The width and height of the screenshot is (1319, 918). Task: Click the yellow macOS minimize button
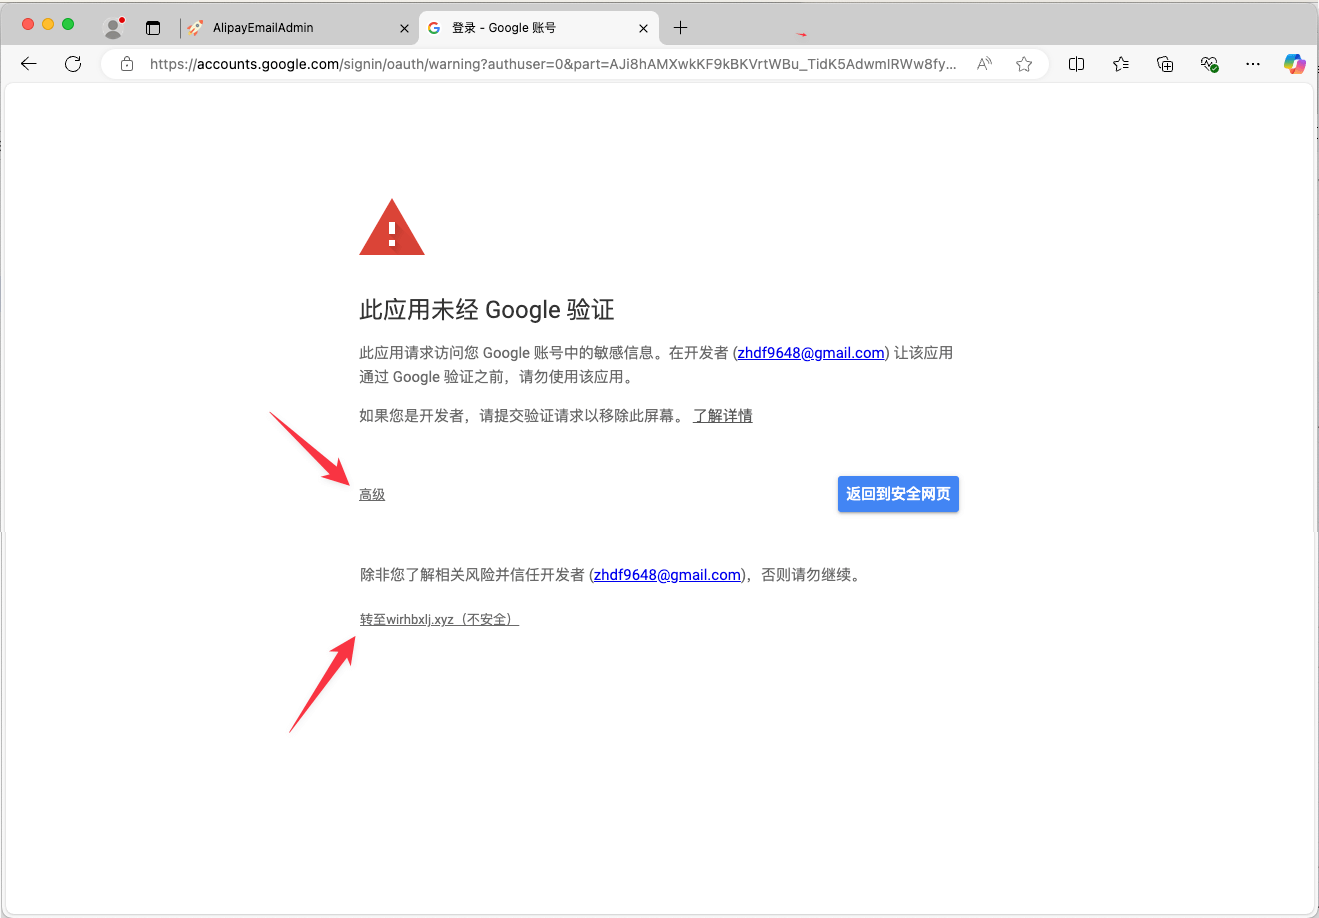point(48,24)
